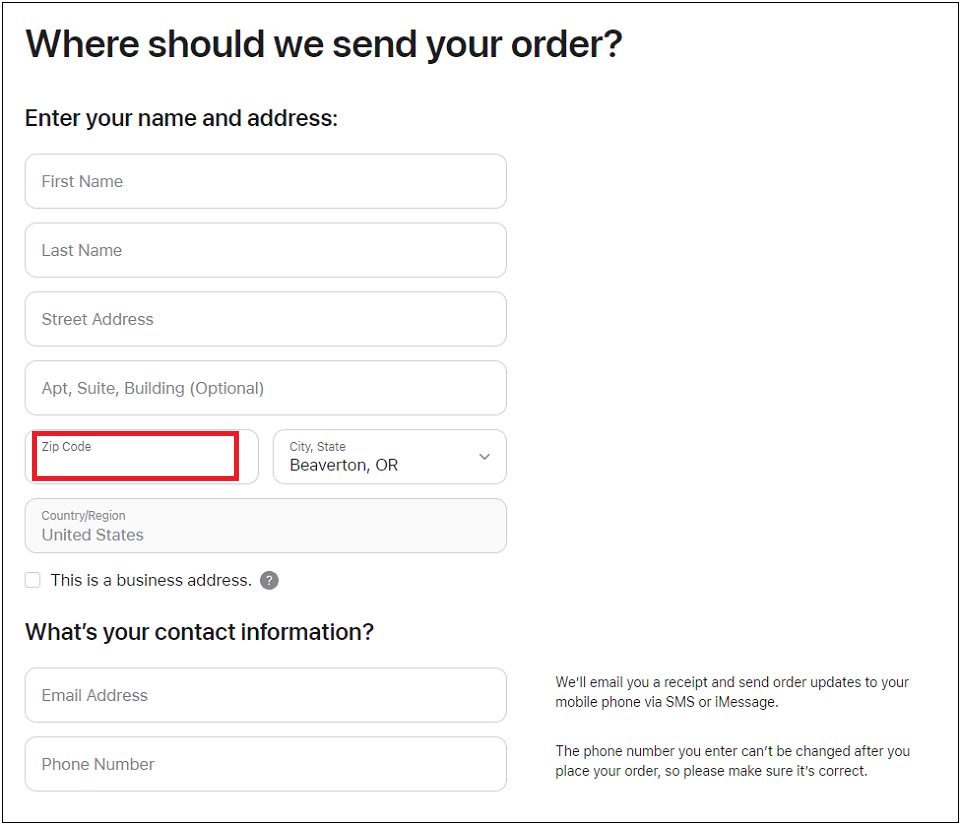The height and width of the screenshot is (825, 960).
Task: Click the question mark help icon
Action: 269,581
